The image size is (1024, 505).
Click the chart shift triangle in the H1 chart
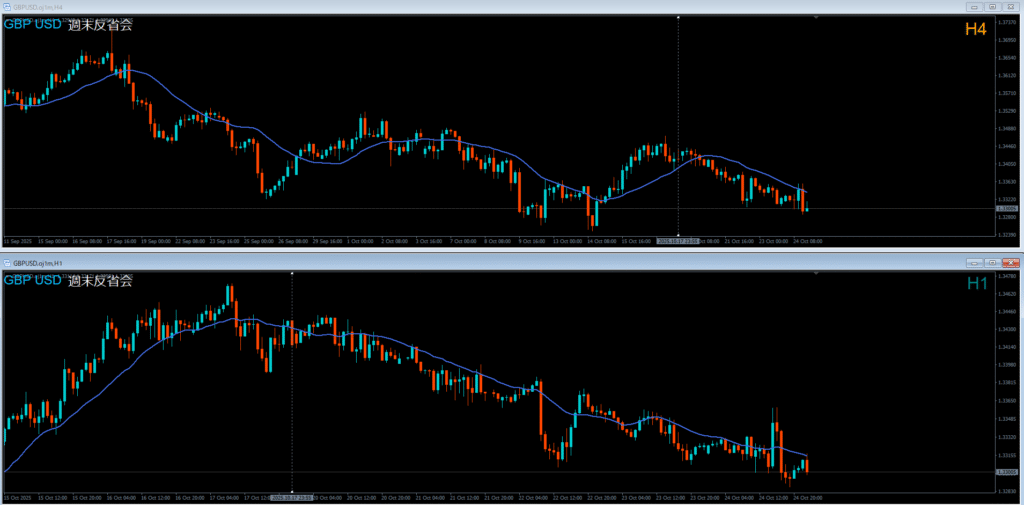(817, 271)
